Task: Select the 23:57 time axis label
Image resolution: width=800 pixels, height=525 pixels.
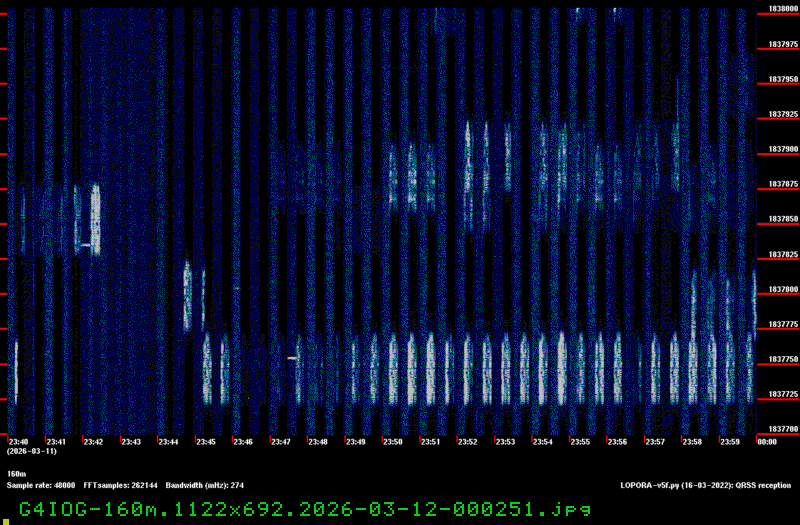Action: [655, 442]
